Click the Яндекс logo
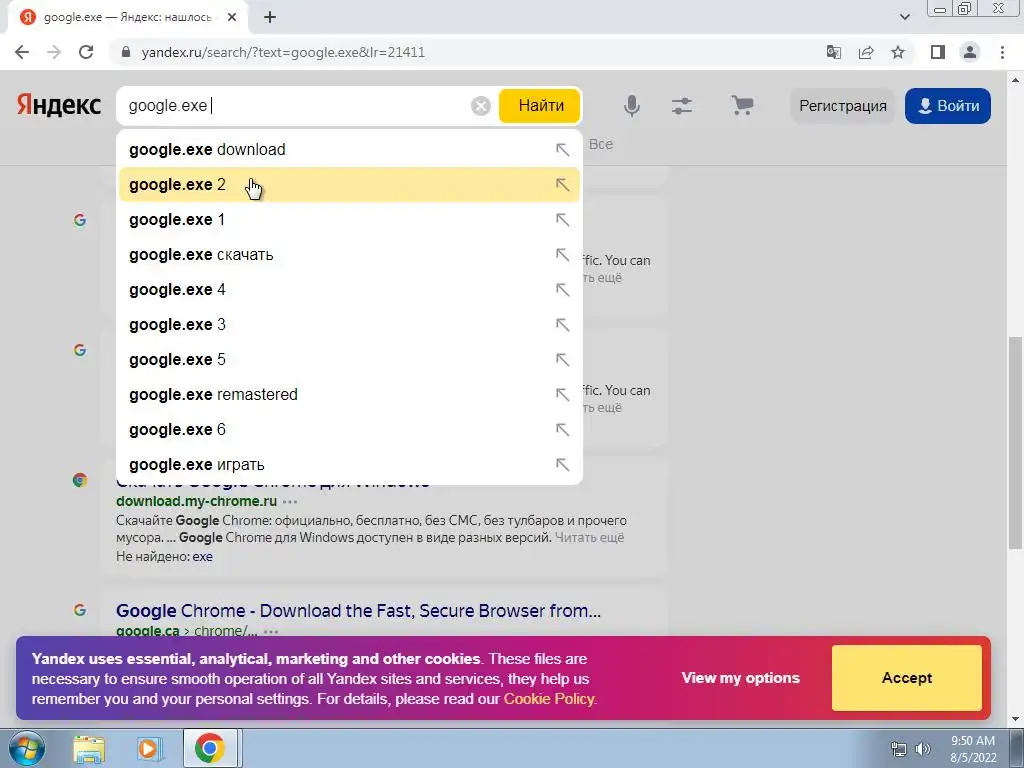1024x768 pixels. coord(59,105)
